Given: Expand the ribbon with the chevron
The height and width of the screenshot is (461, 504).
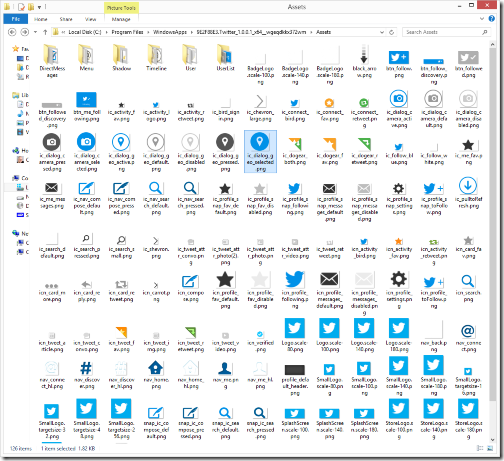Looking at the screenshot, I should point(482,19).
